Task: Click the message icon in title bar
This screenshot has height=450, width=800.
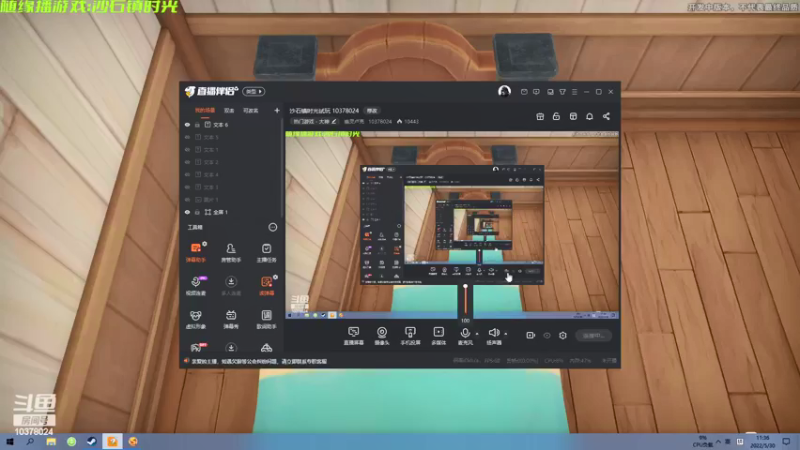Action: (524, 92)
